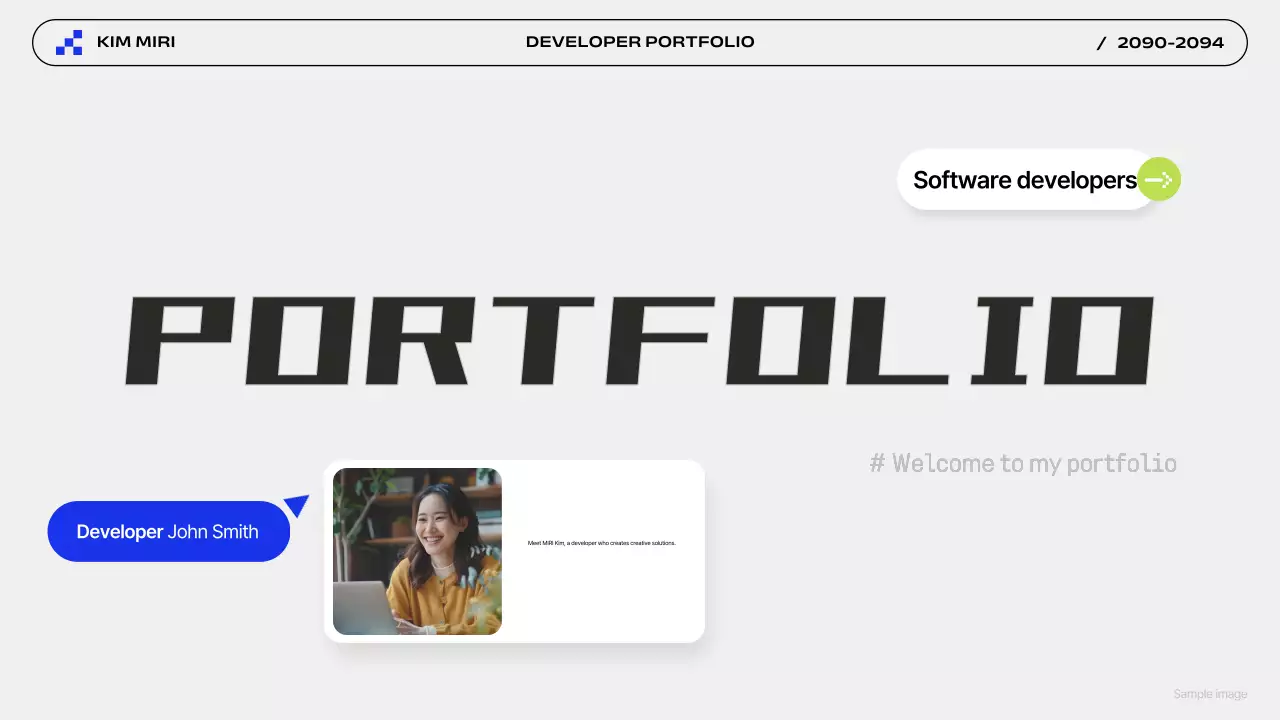Image resolution: width=1280 pixels, height=720 pixels.
Task: Click the smiling woman photo thumbnail
Action: 417,551
